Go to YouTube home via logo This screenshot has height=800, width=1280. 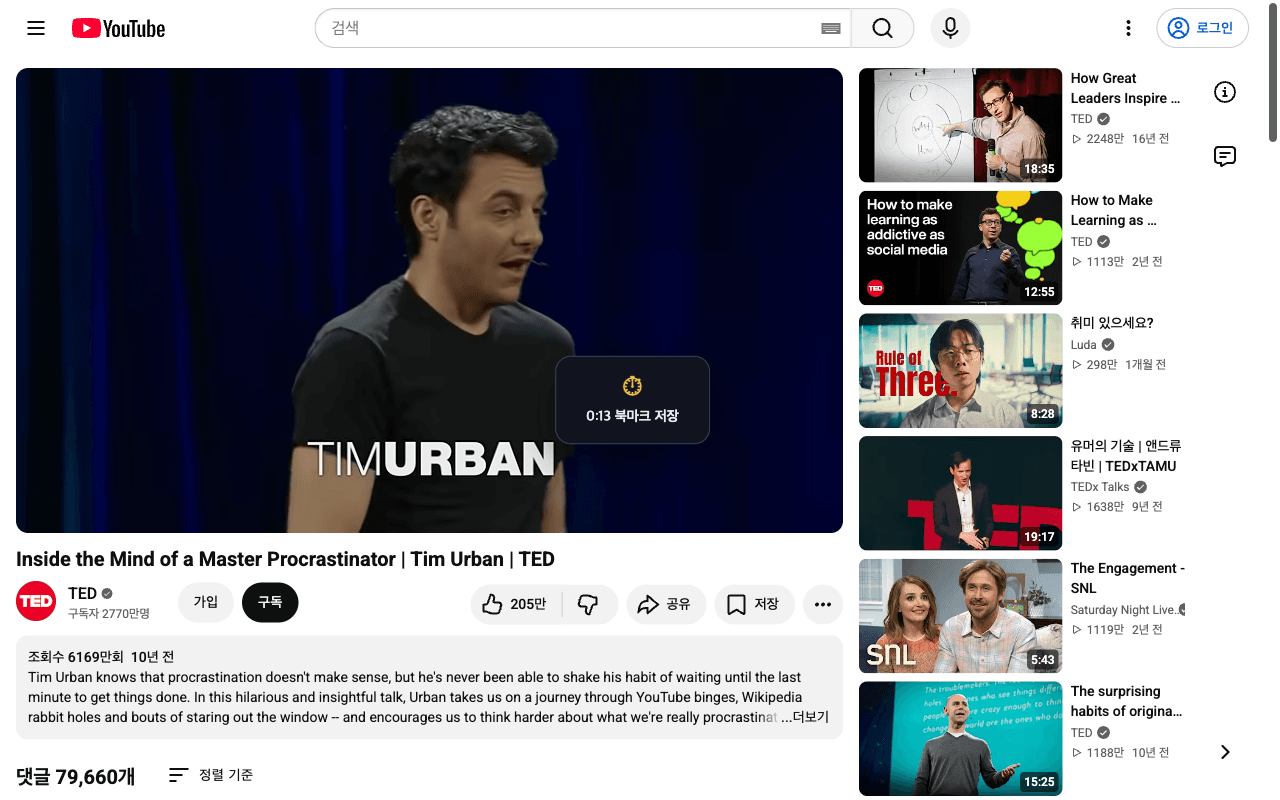[118, 28]
